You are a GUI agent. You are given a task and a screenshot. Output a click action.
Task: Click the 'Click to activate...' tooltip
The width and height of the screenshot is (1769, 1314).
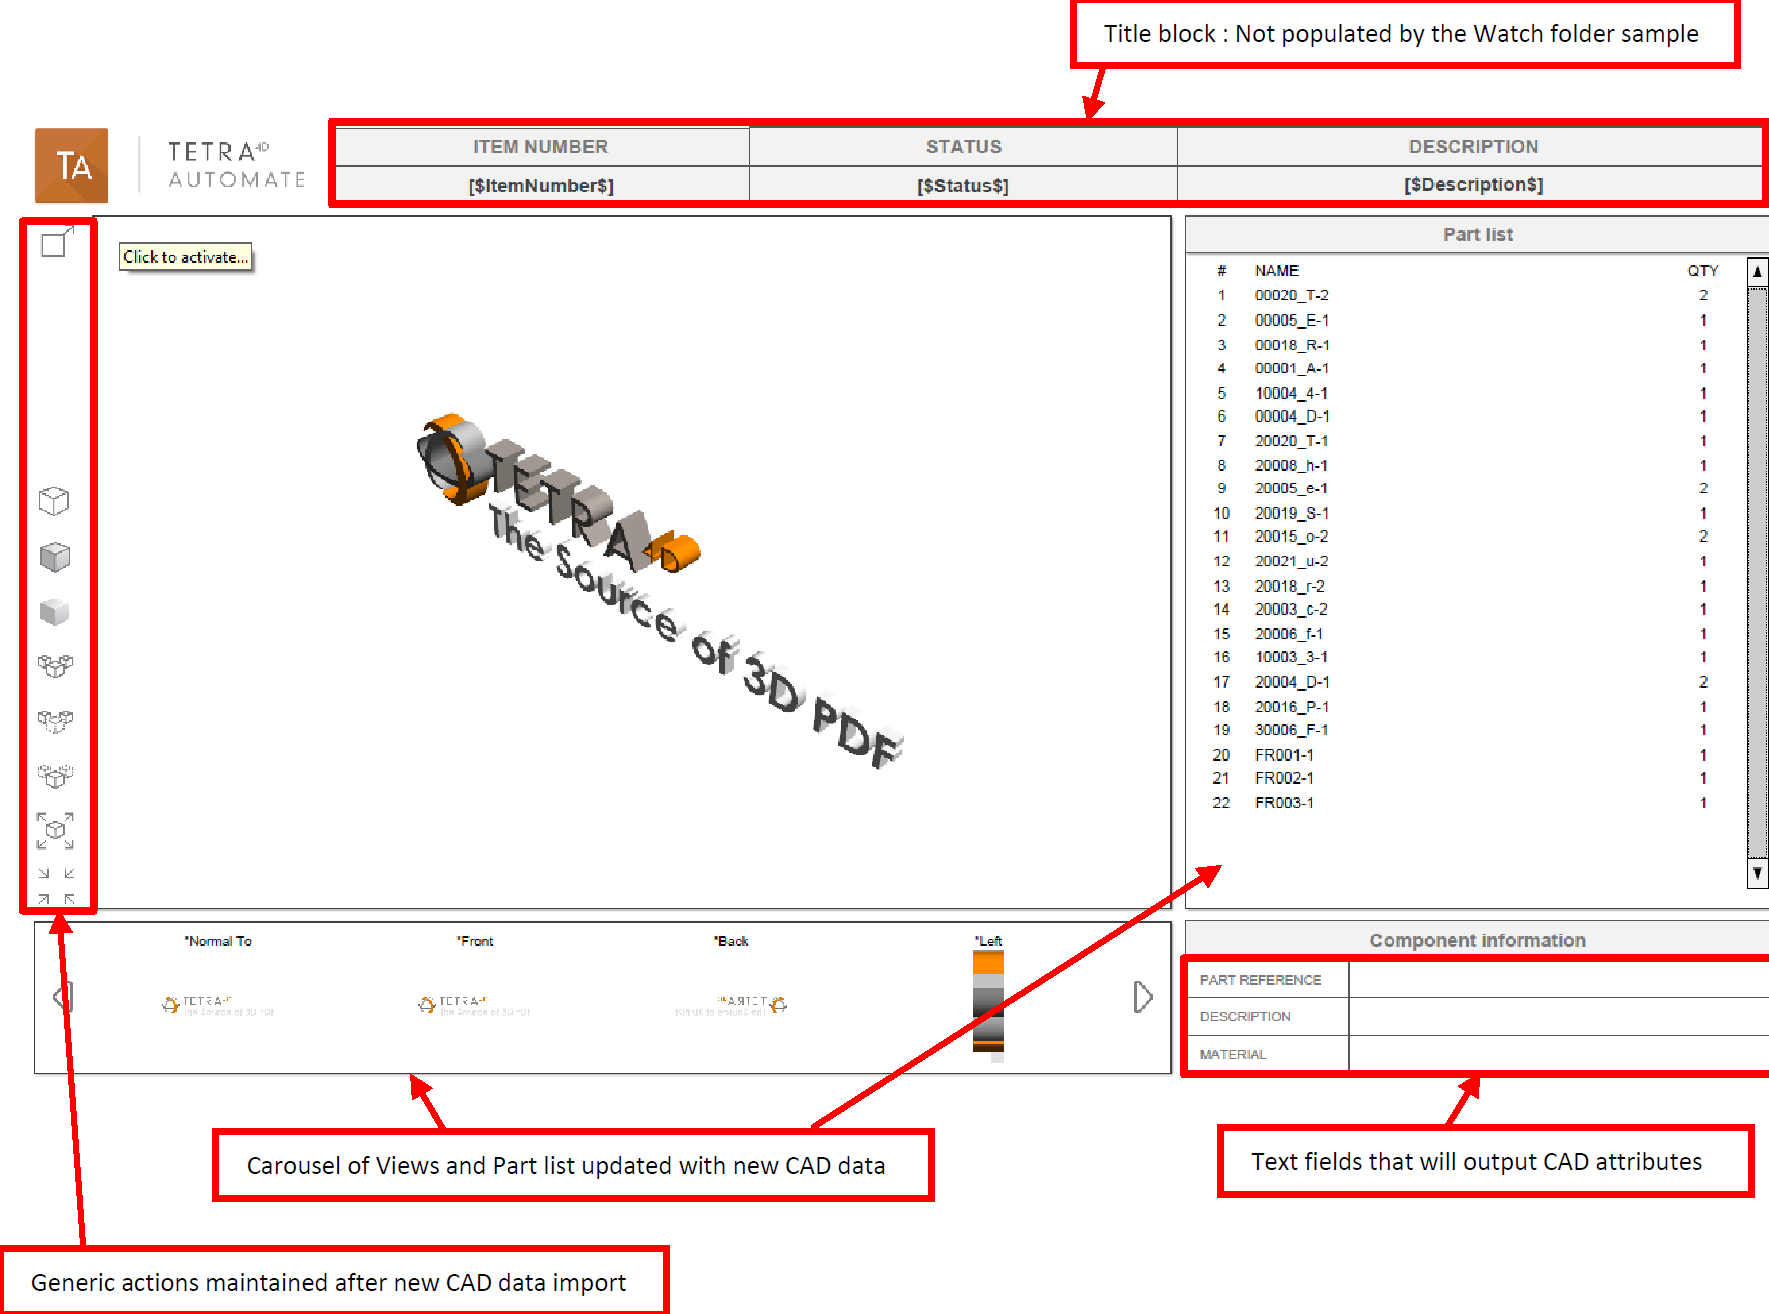point(186,257)
